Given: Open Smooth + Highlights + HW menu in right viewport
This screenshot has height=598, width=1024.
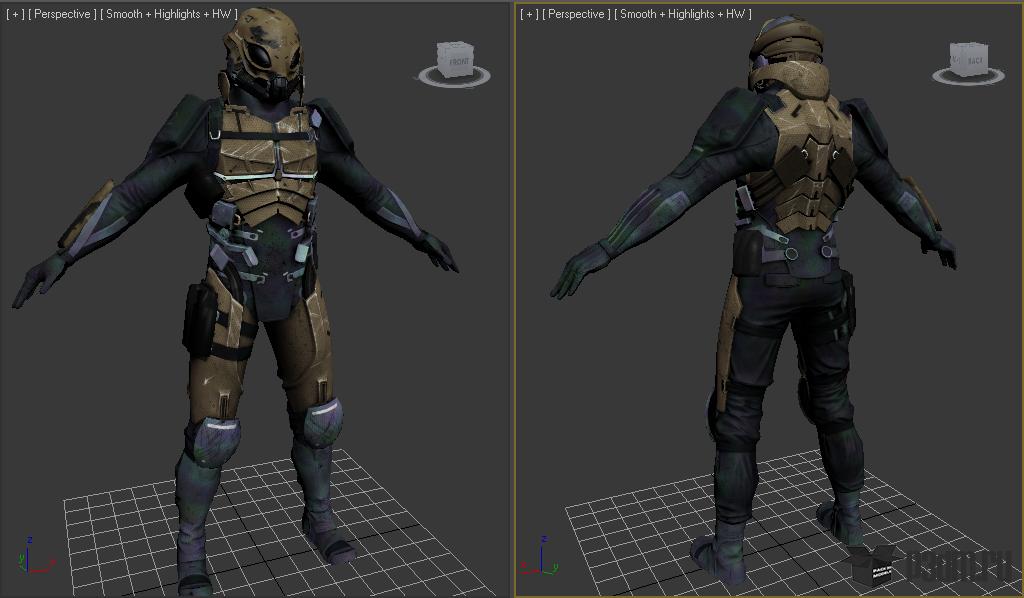Looking at the screenshot, I should tap(682, 14).
